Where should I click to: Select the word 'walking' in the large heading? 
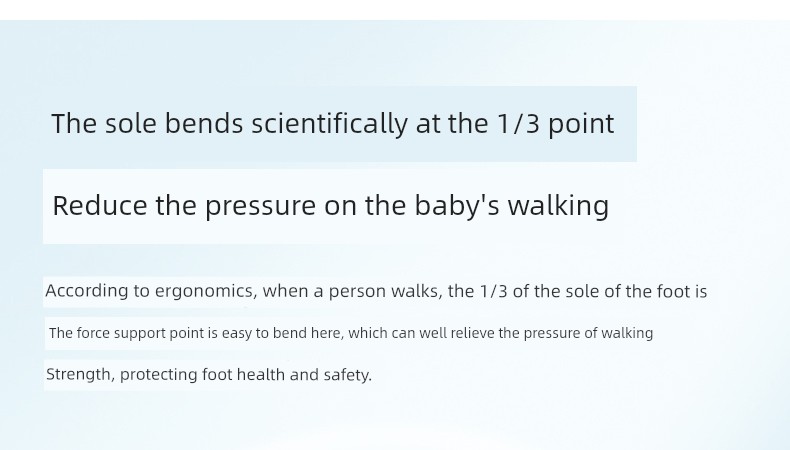tap(558, 206)
